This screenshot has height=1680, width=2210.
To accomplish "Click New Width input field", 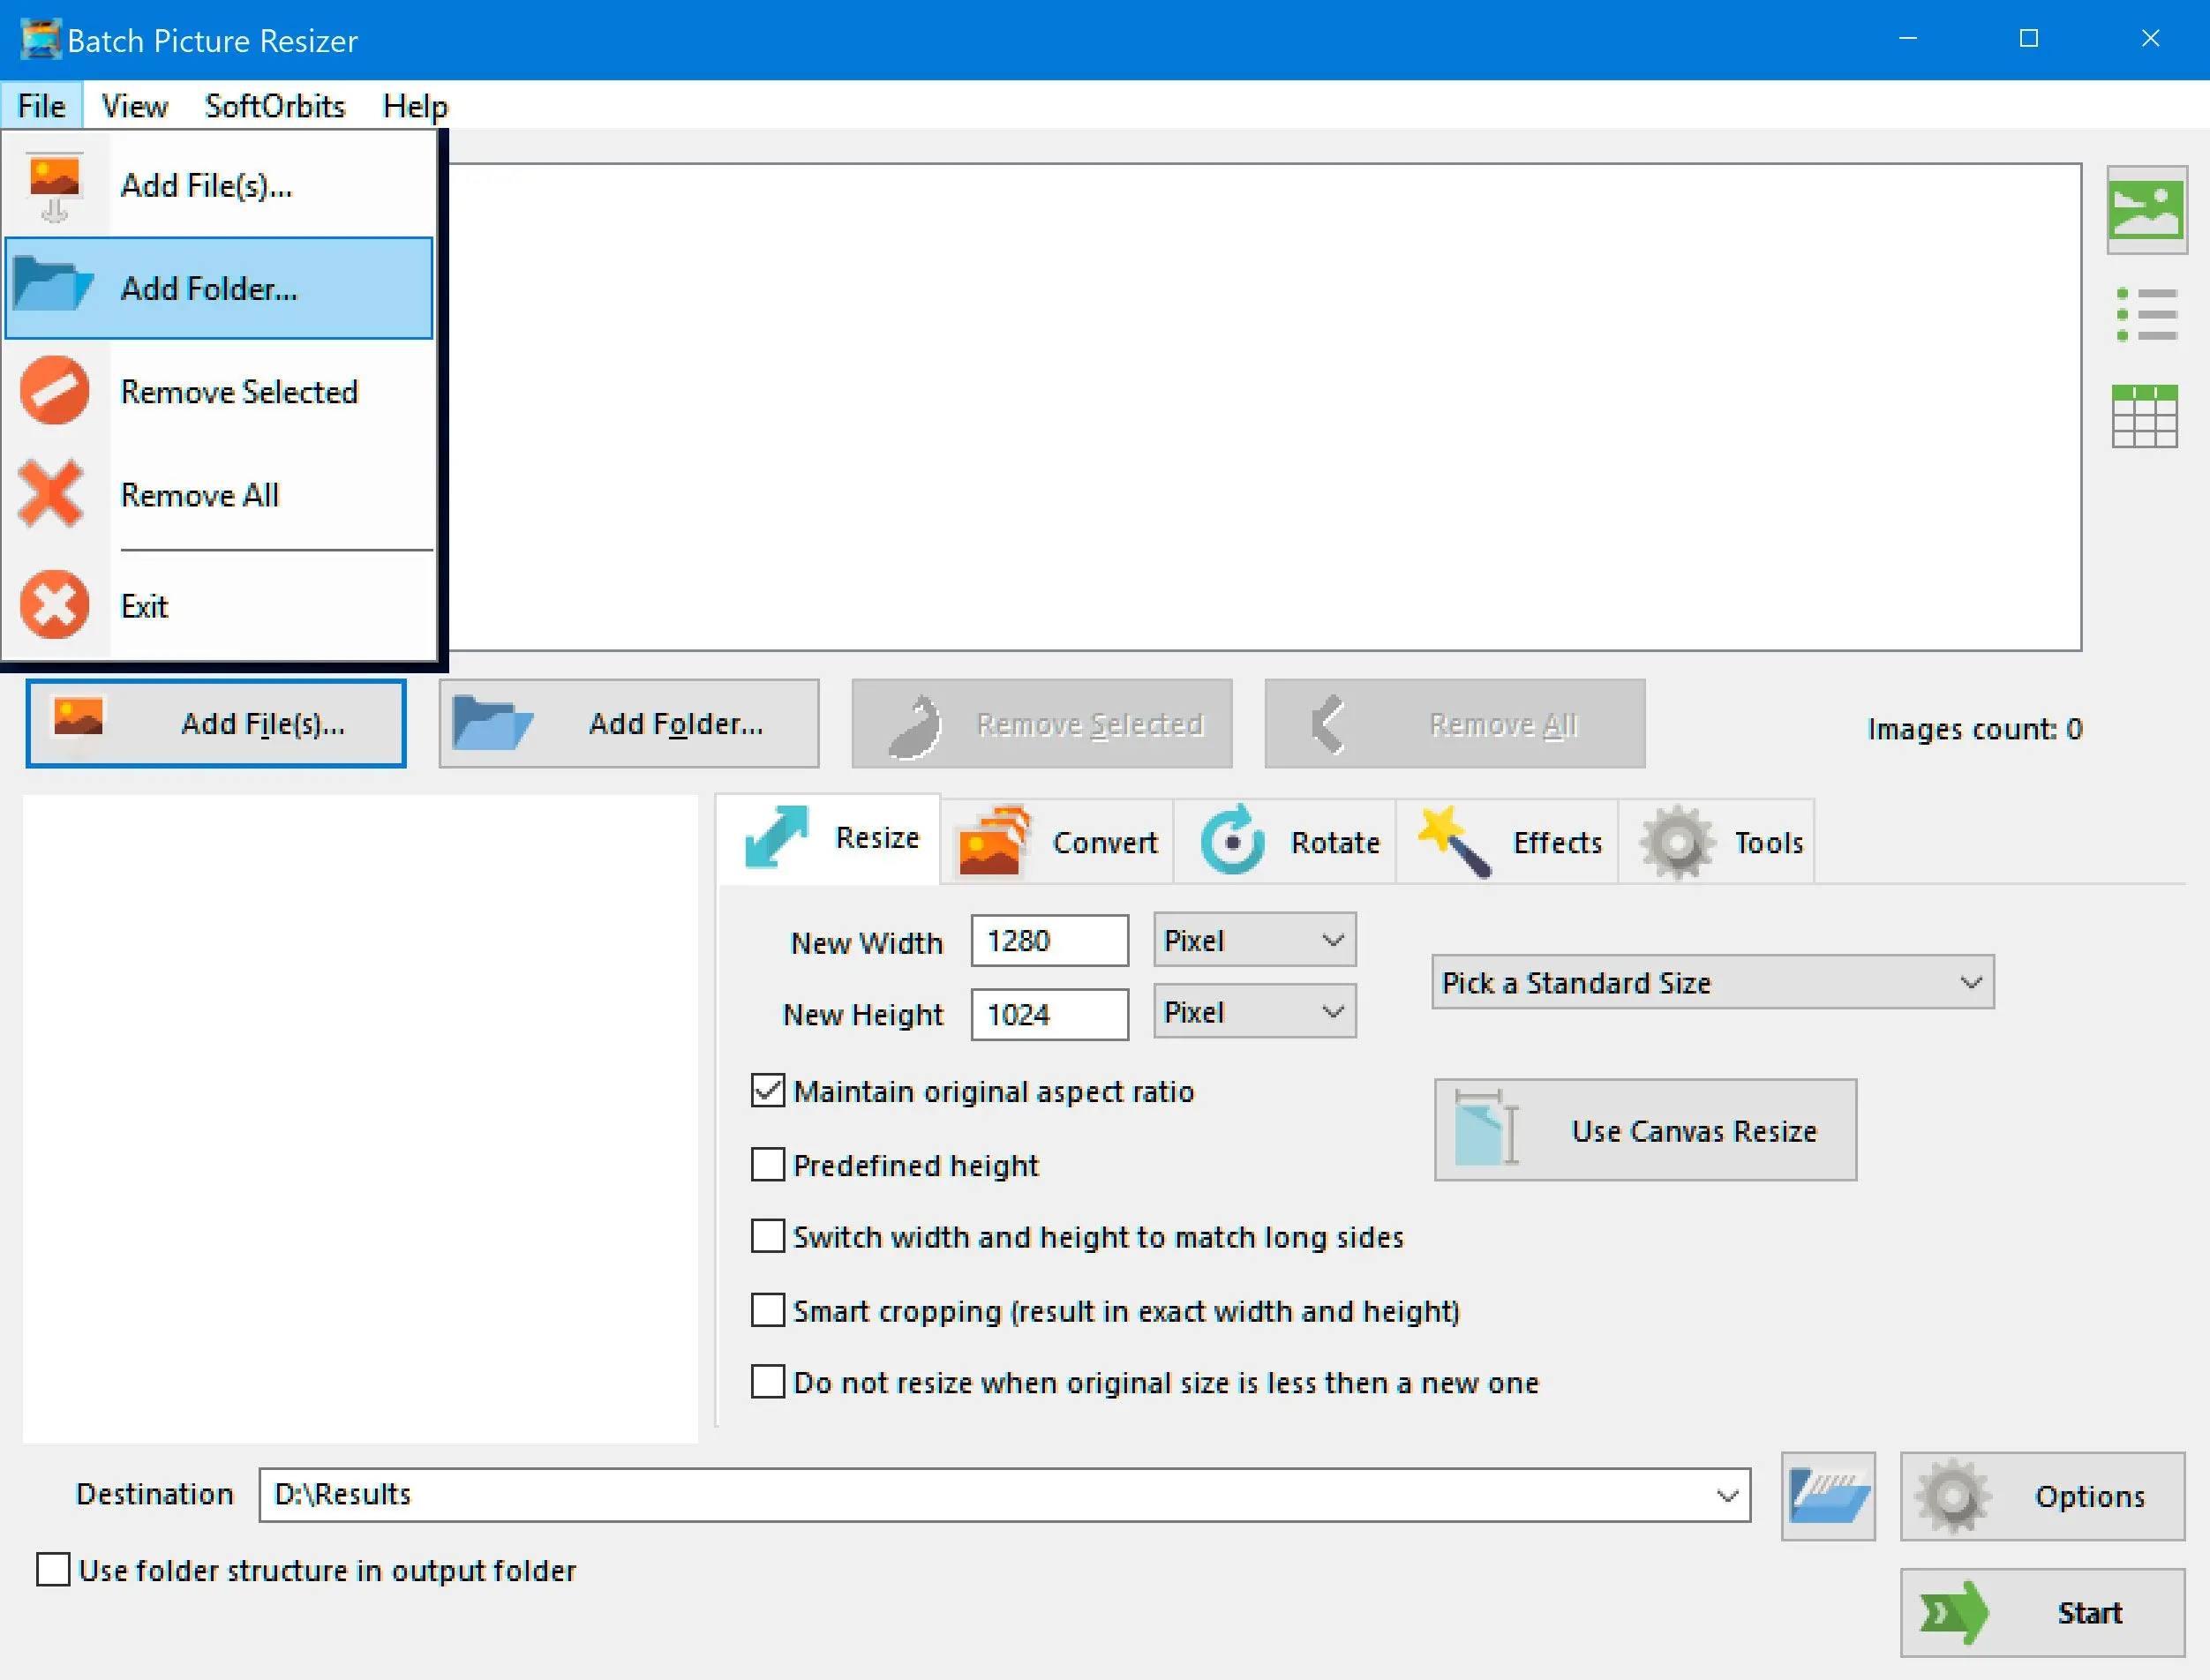I will click(x=1050, y=941).
